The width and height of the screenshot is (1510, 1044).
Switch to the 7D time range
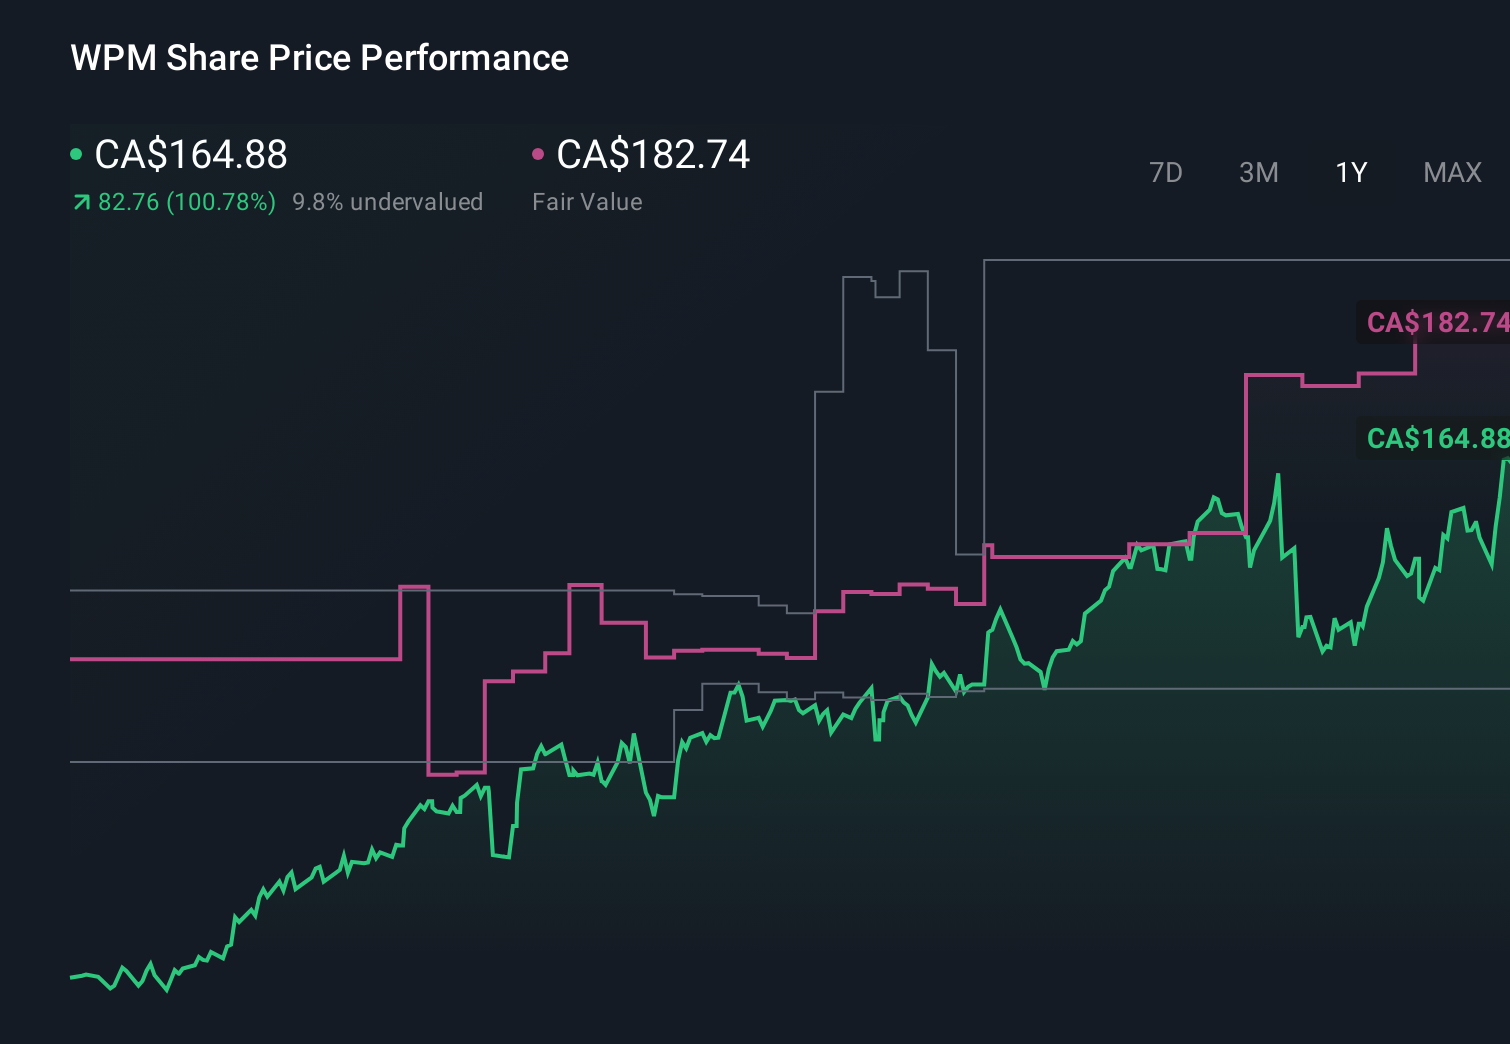click(x=1166, y=172)
